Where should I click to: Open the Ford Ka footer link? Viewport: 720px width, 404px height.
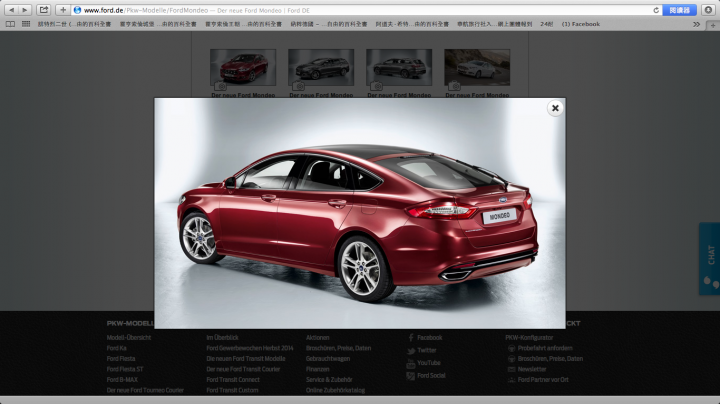(x=117, y=348)
